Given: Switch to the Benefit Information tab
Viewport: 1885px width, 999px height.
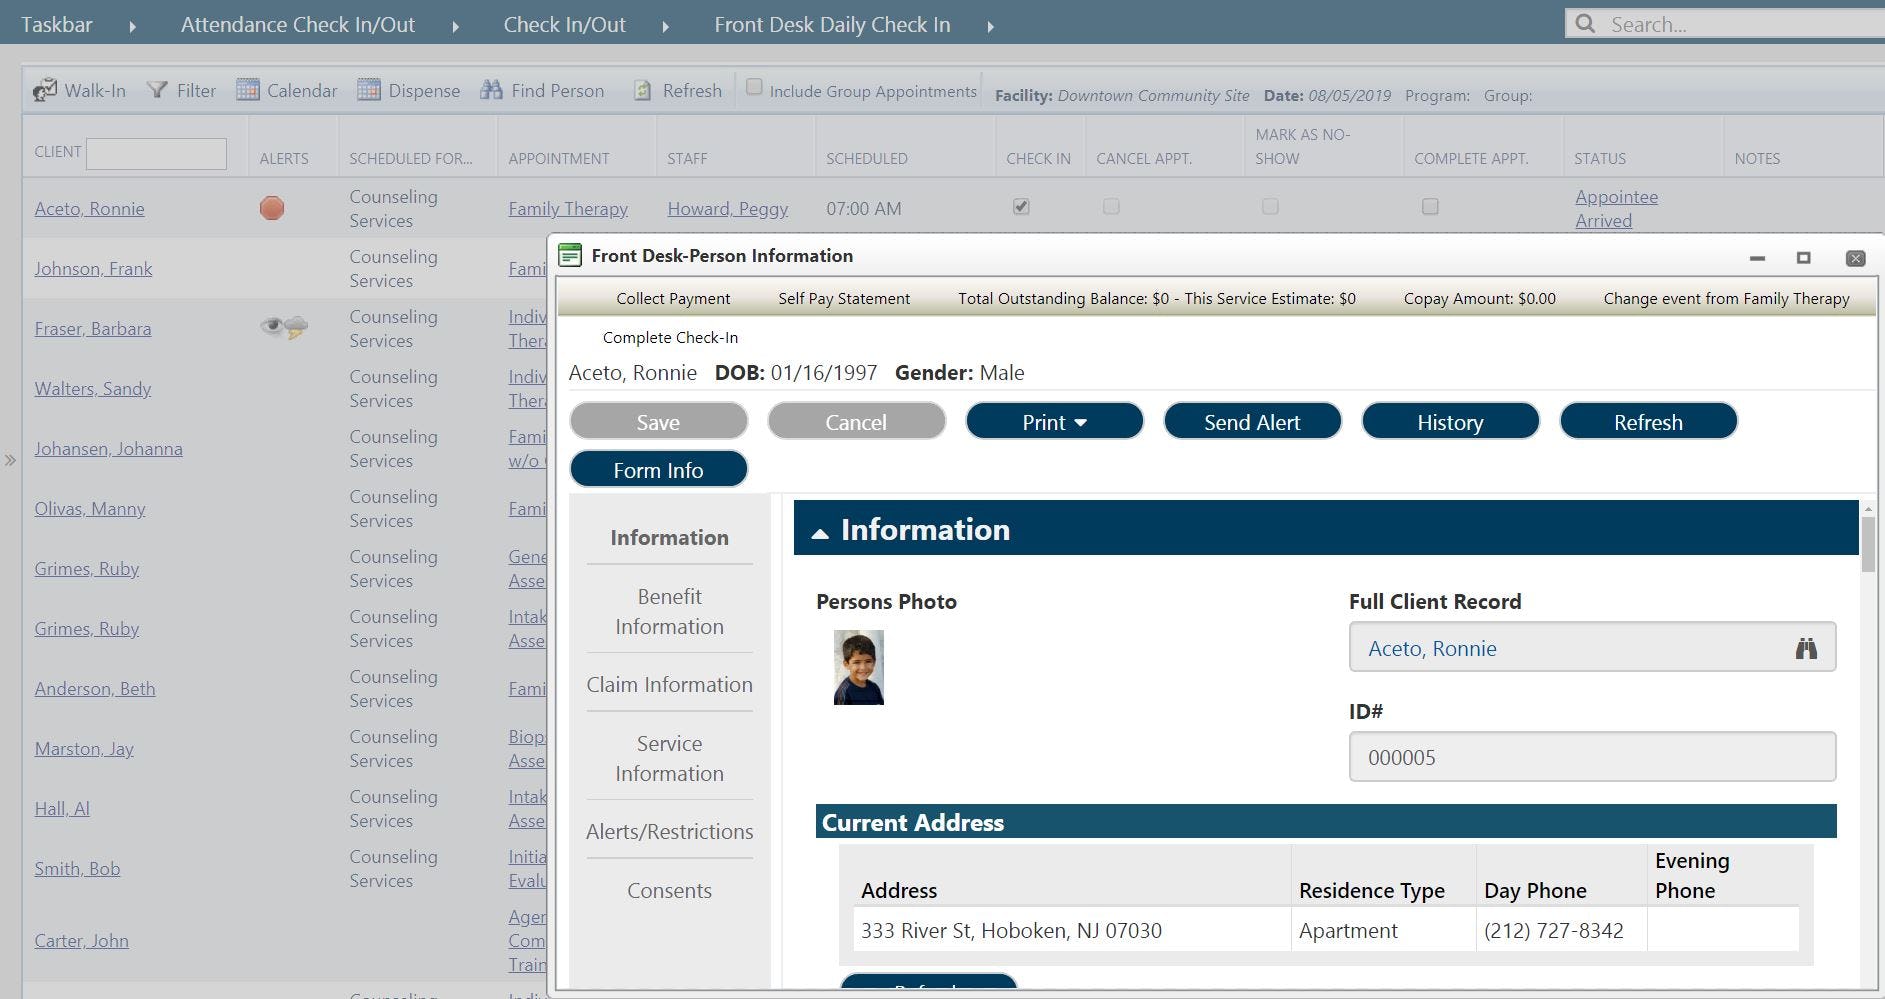Looking at the screenshot, I should coord(669,611).
